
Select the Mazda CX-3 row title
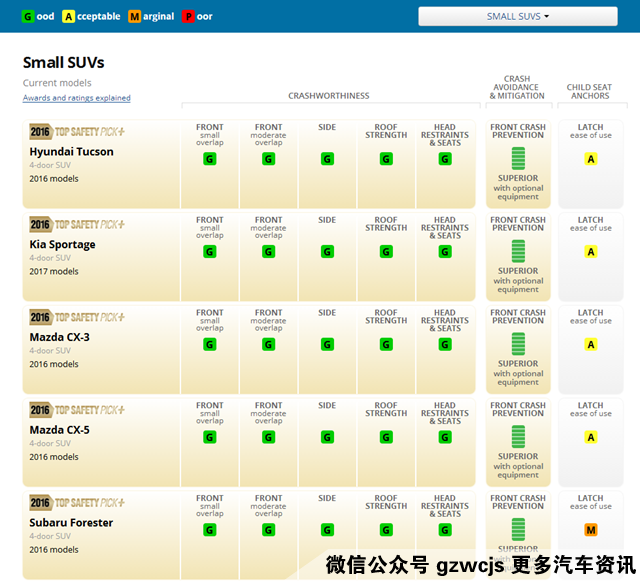59,338
